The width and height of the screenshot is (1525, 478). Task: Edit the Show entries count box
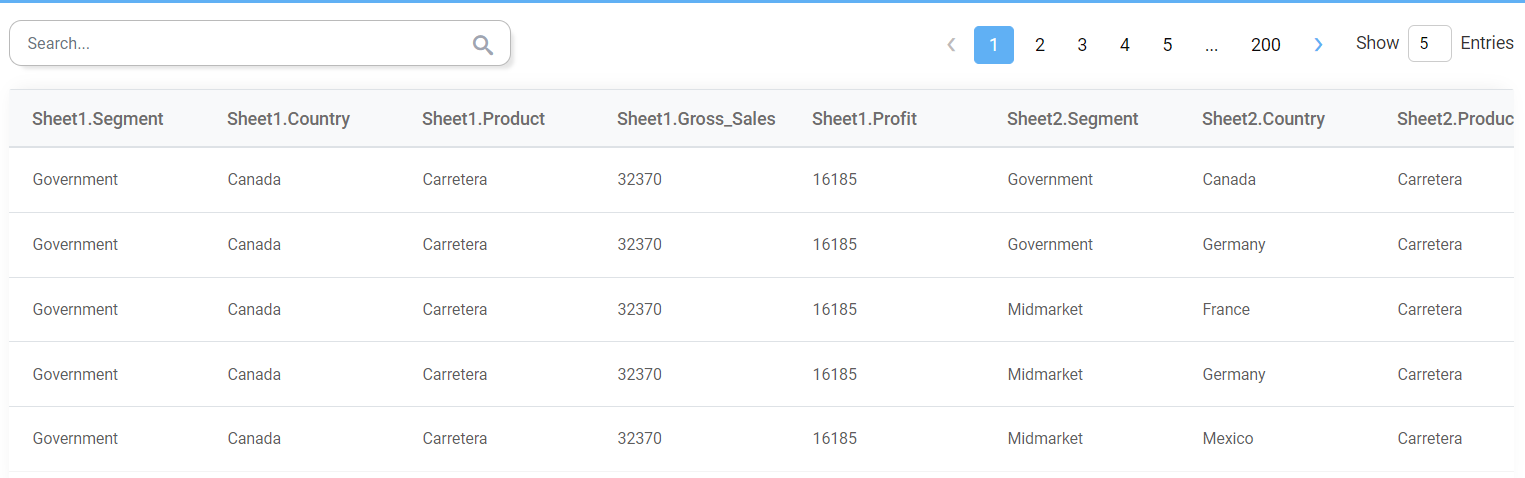coord(1429,44)
